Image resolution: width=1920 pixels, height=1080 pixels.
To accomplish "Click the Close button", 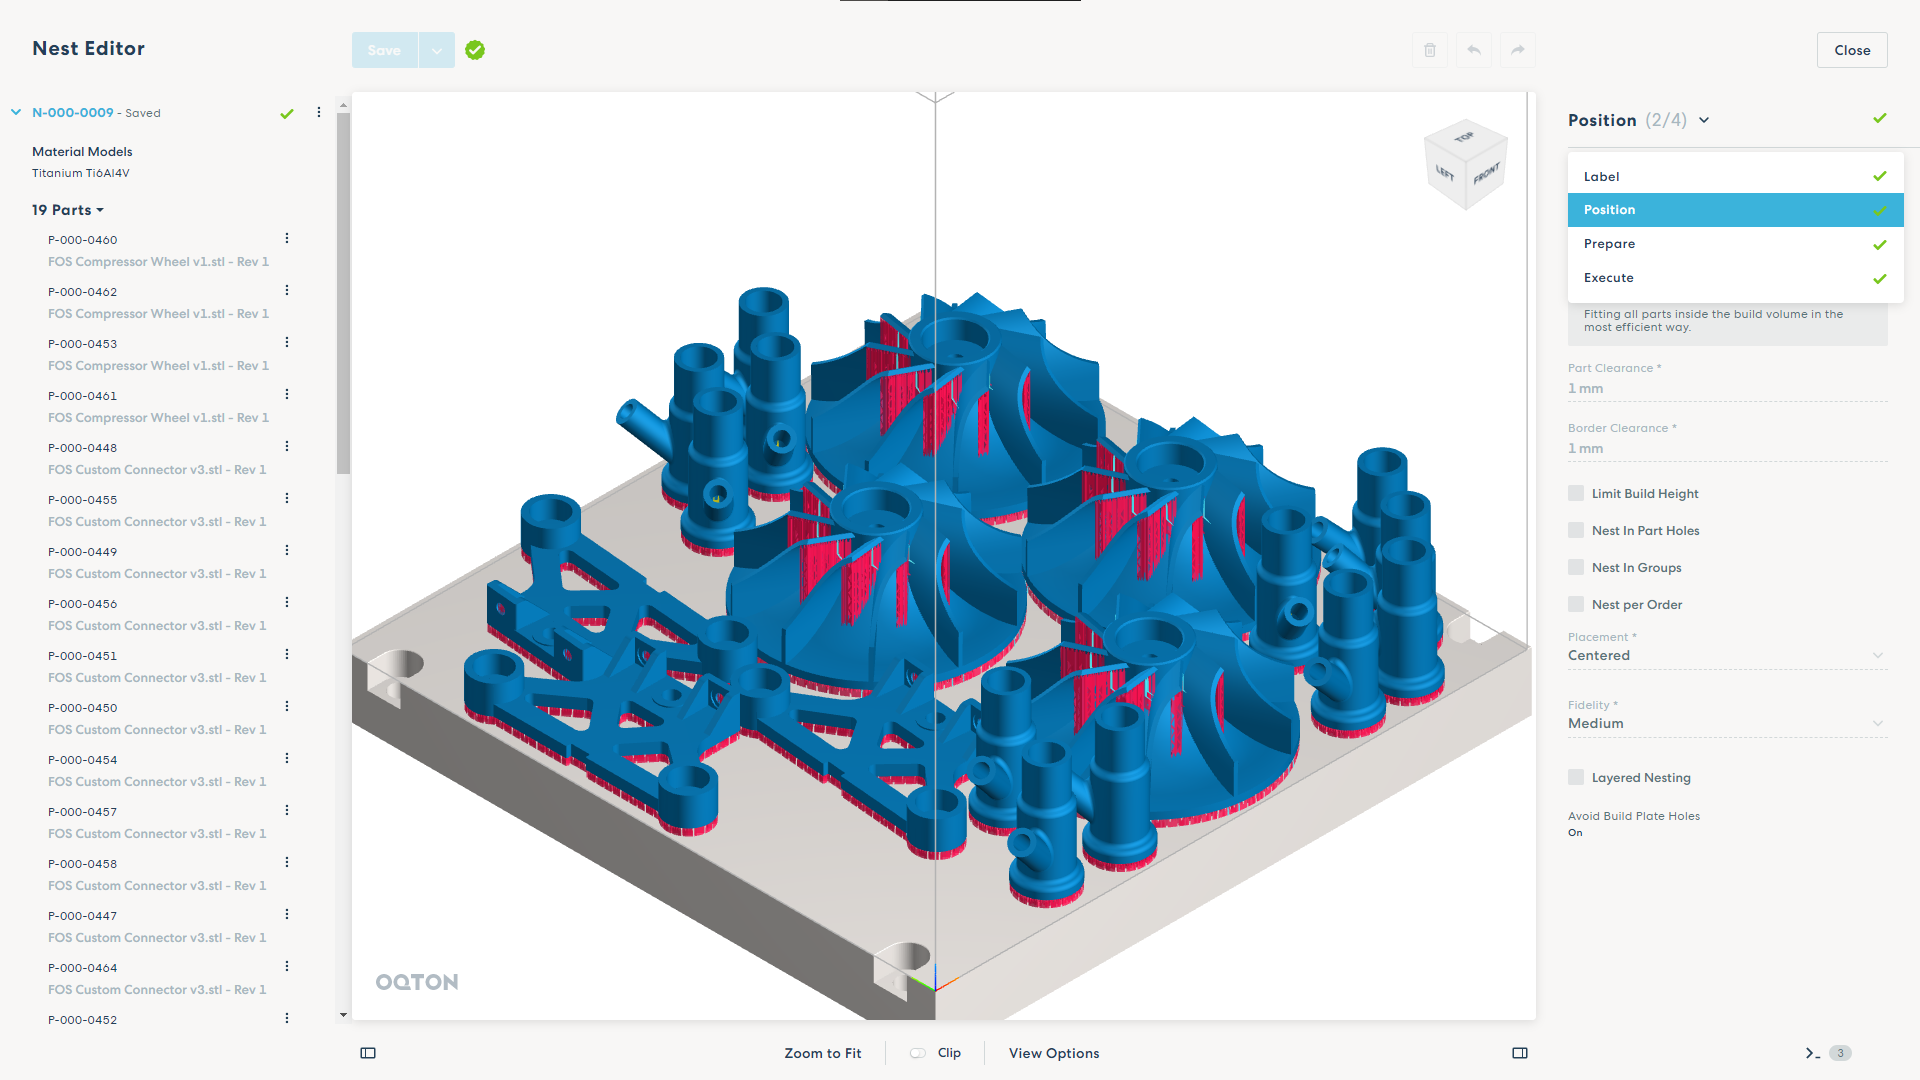I will [x=1851, y=50].
